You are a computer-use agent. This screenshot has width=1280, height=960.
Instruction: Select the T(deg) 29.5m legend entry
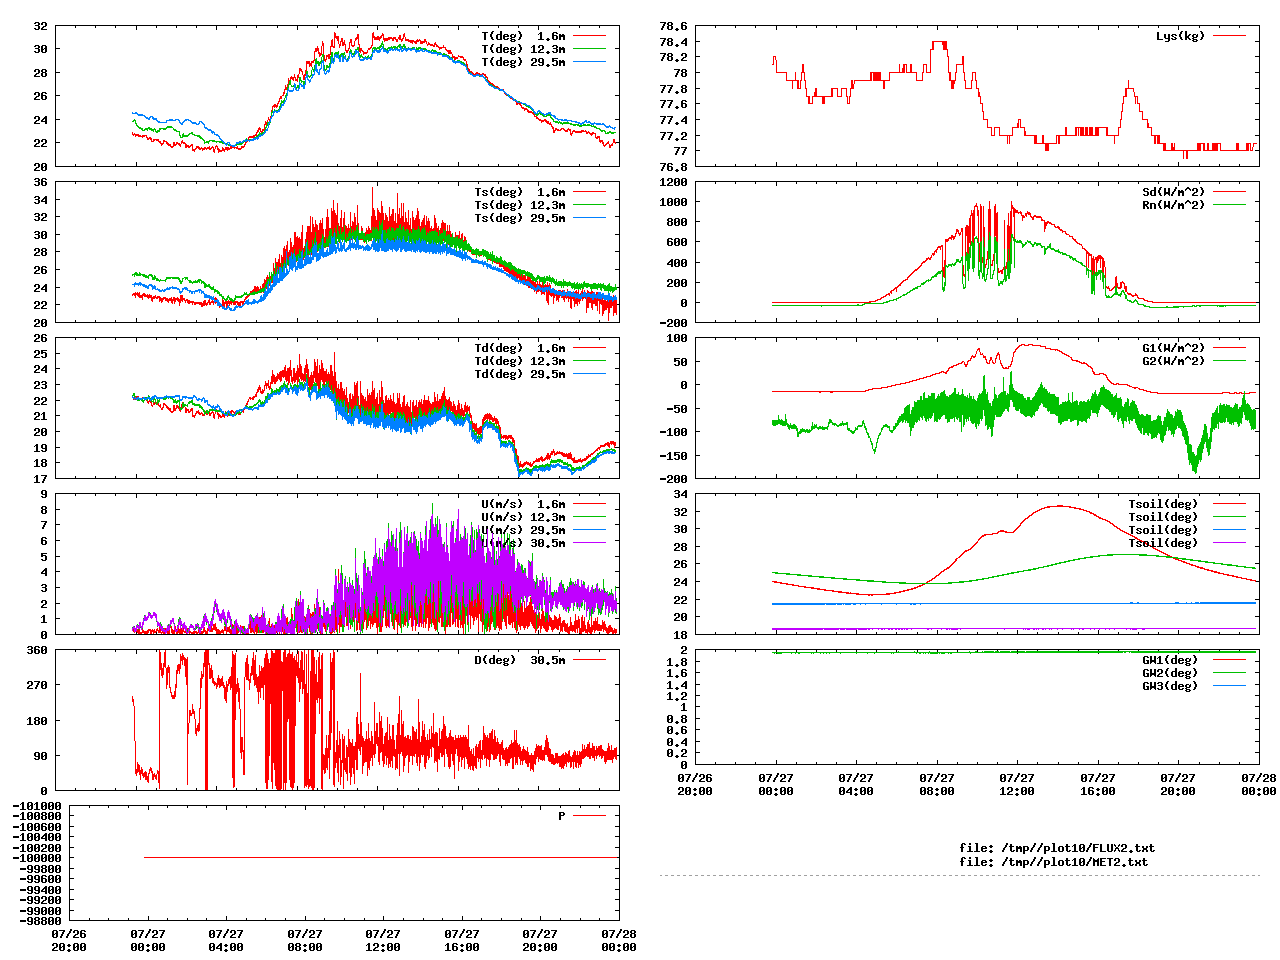point(523,62)
